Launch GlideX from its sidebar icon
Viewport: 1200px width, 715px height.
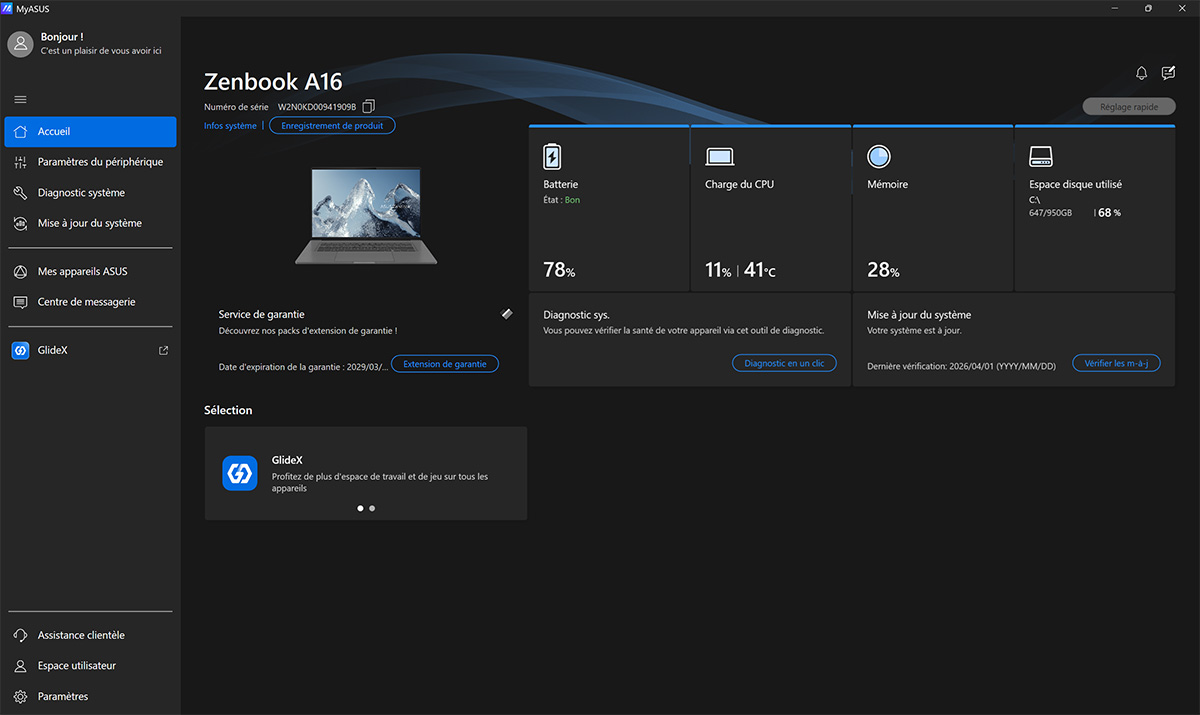[20, 350]
